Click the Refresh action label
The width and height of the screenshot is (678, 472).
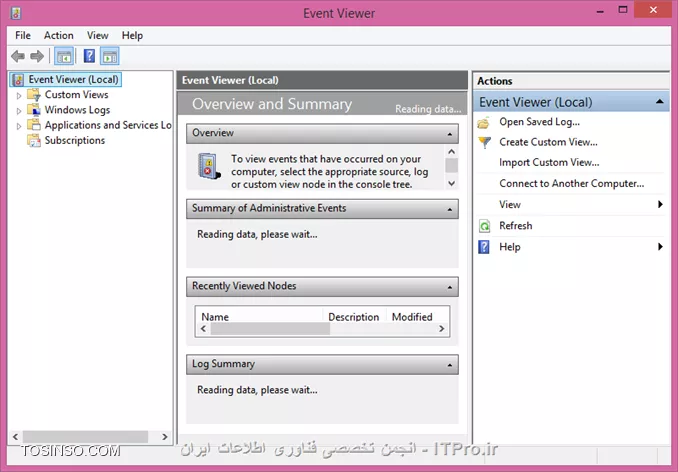click(515, 226)
